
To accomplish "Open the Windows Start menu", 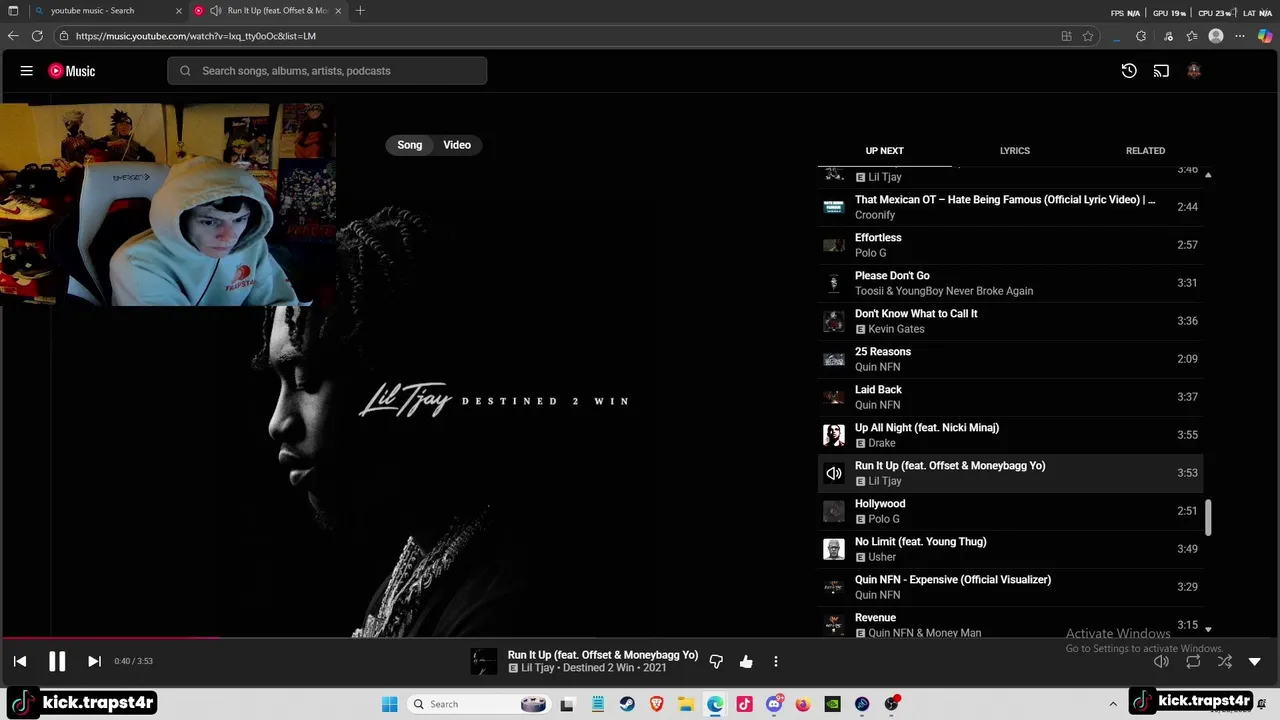I will tap(390, 704).
